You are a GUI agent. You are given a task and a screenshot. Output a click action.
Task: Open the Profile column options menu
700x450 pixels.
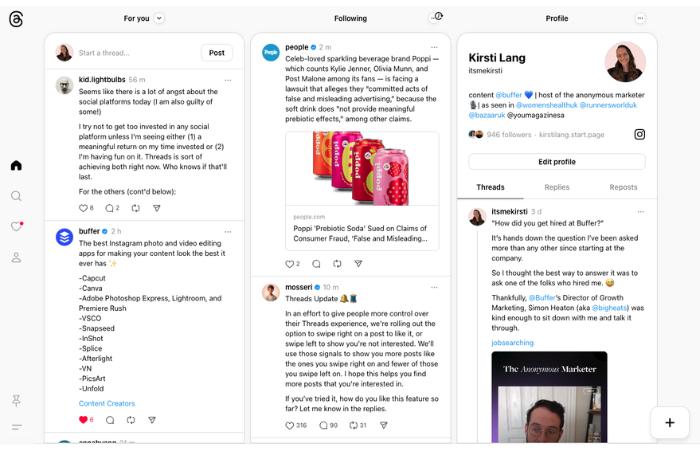point(640,18)
